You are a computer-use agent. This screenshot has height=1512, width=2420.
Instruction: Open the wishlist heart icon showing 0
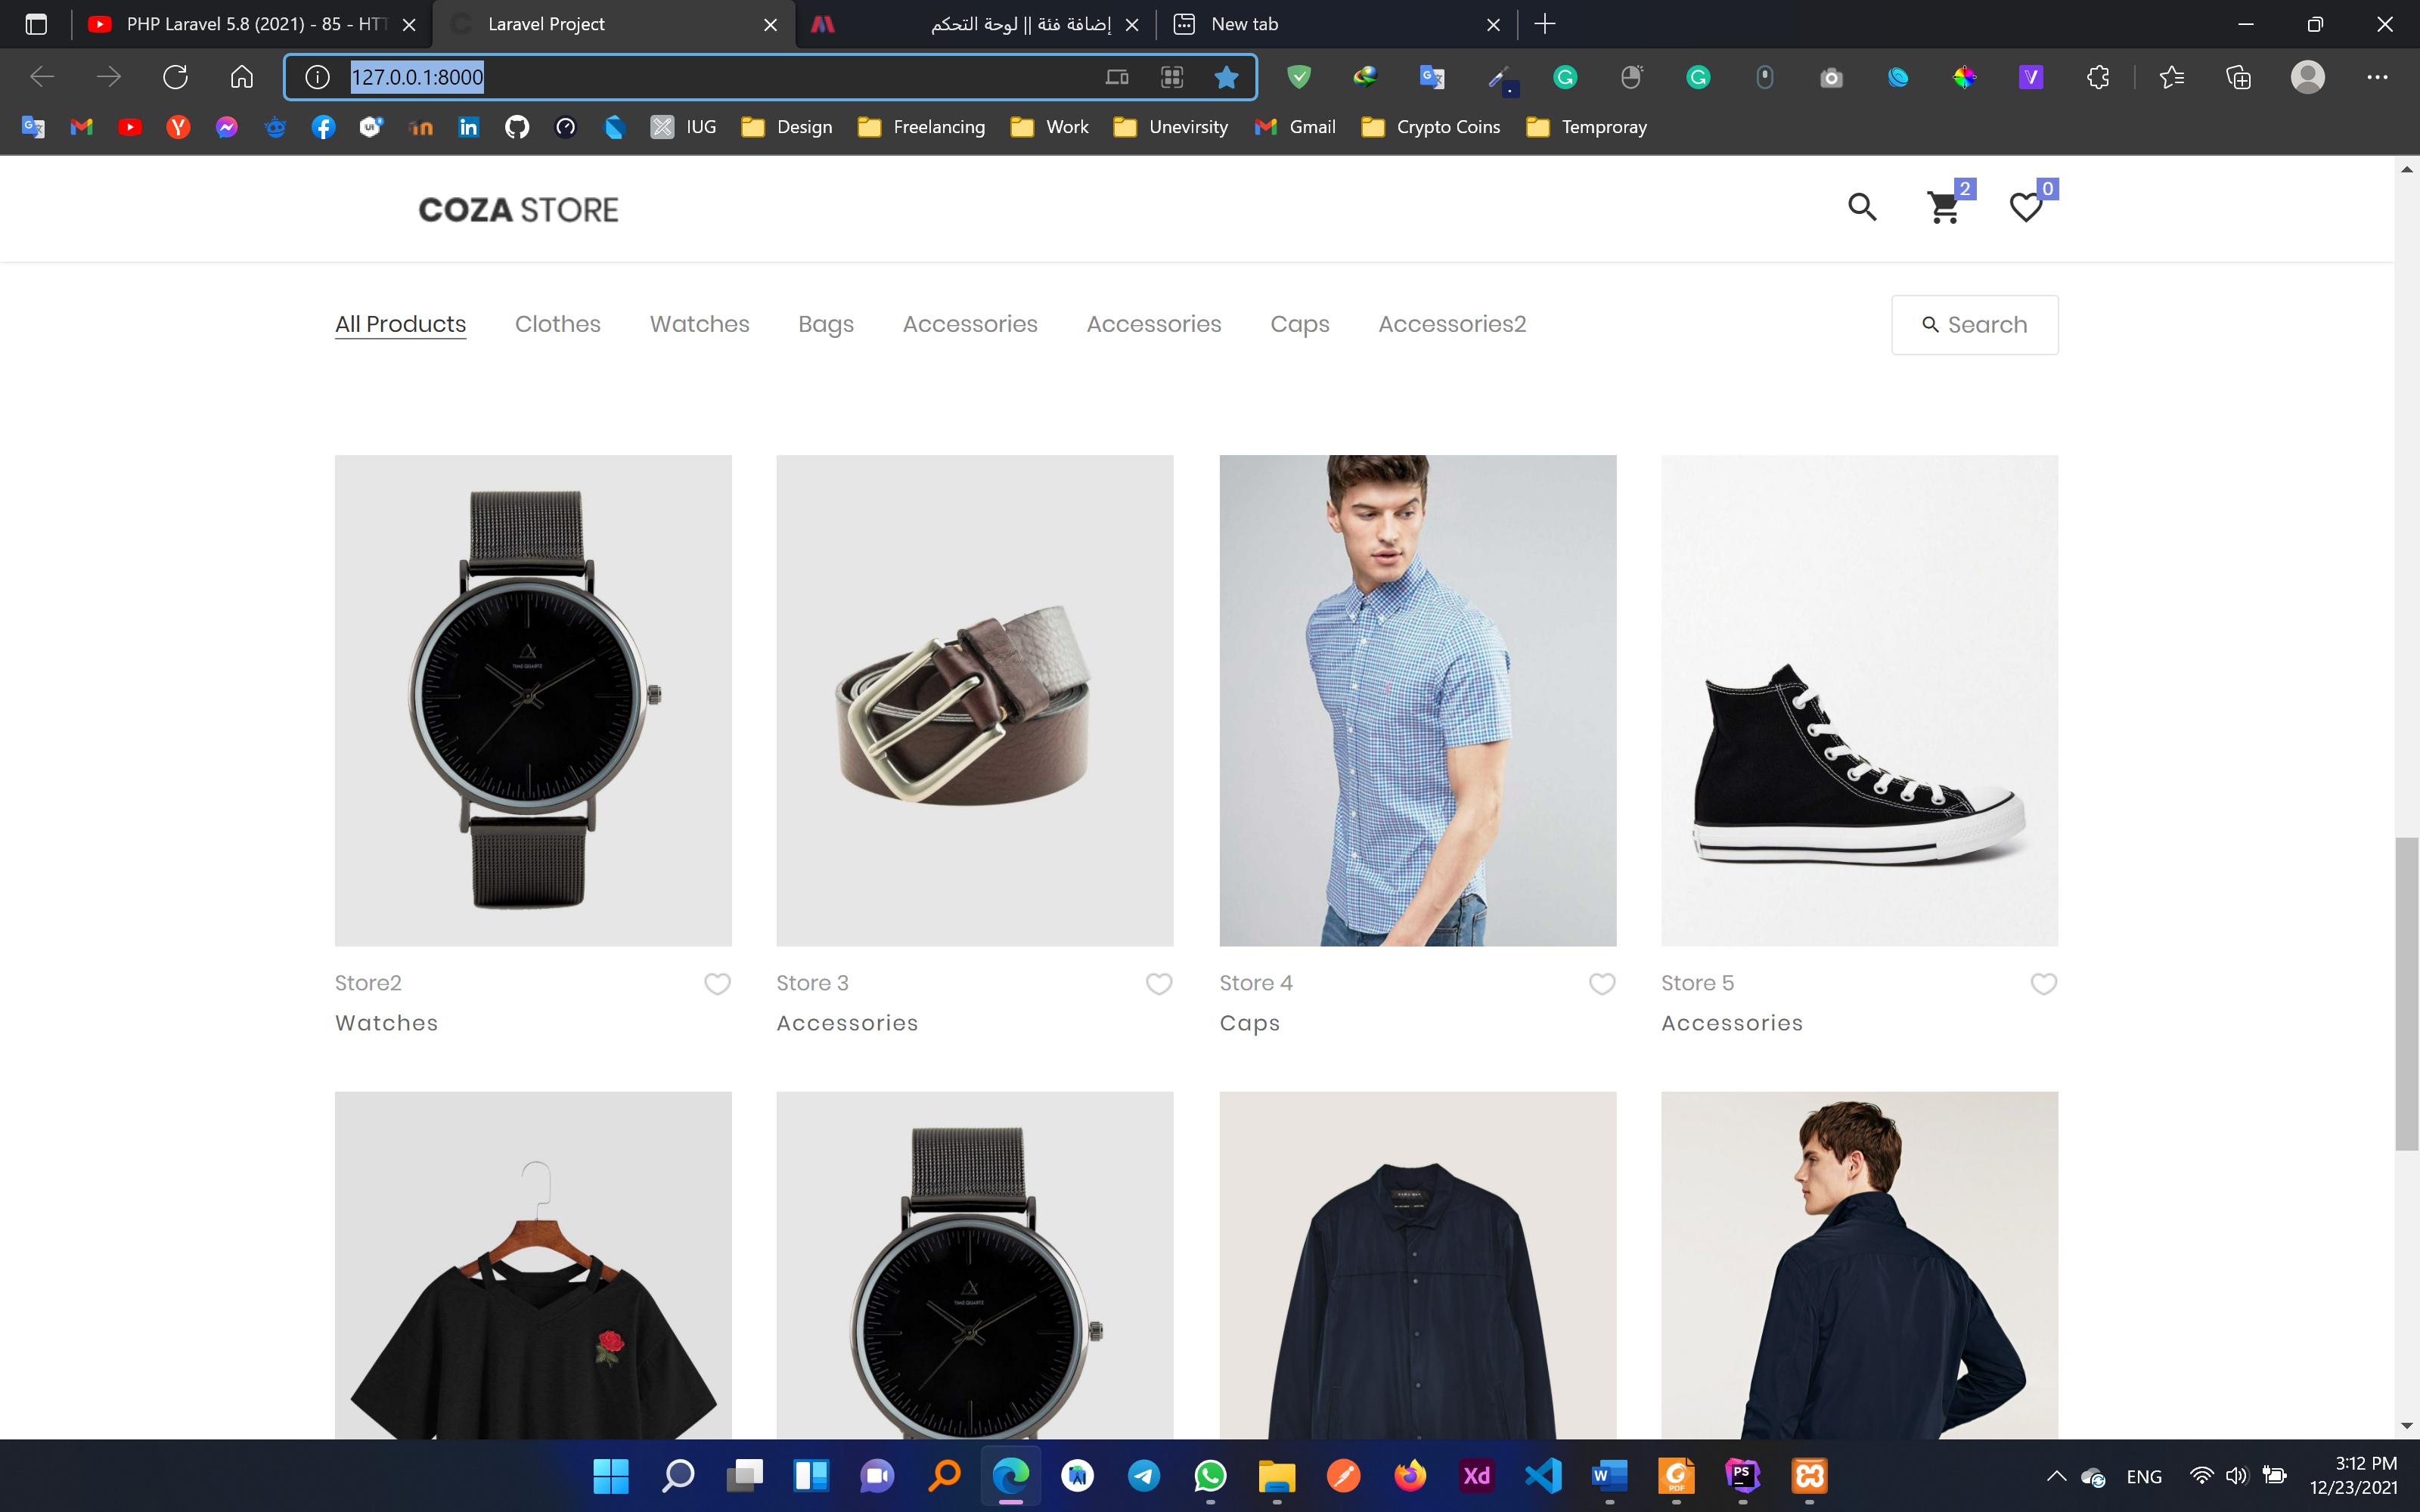coord(2025,208)
